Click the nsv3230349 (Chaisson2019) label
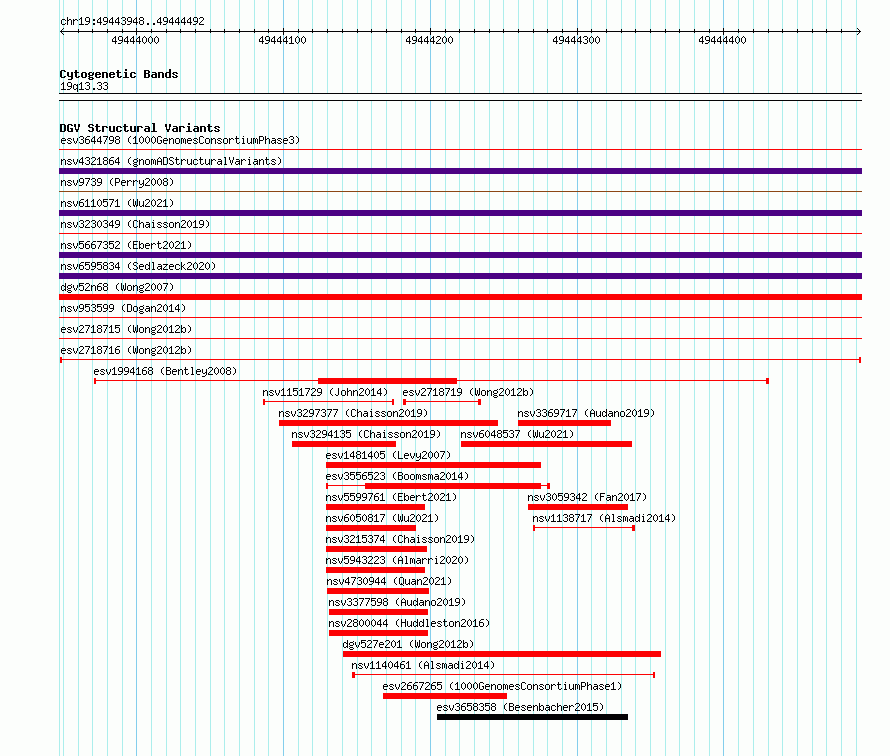This screenshot has height=756, width=890. (x=135, y=224)
